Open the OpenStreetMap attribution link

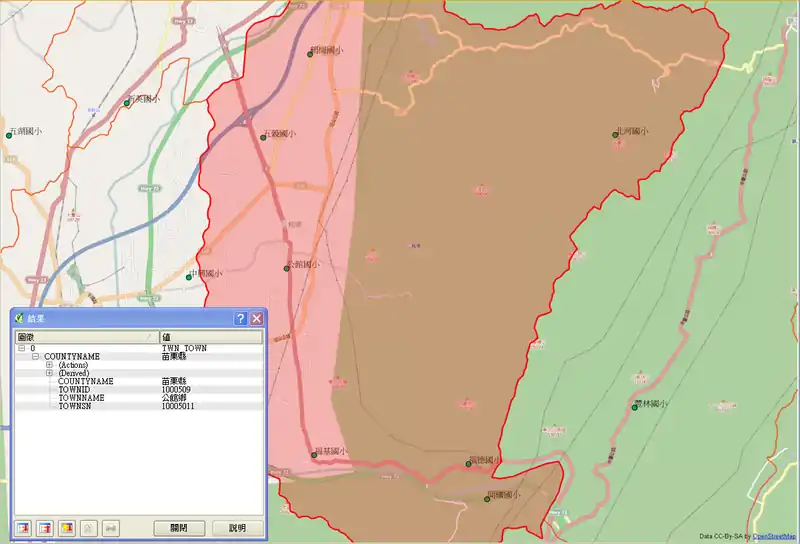tap(774, 536)
